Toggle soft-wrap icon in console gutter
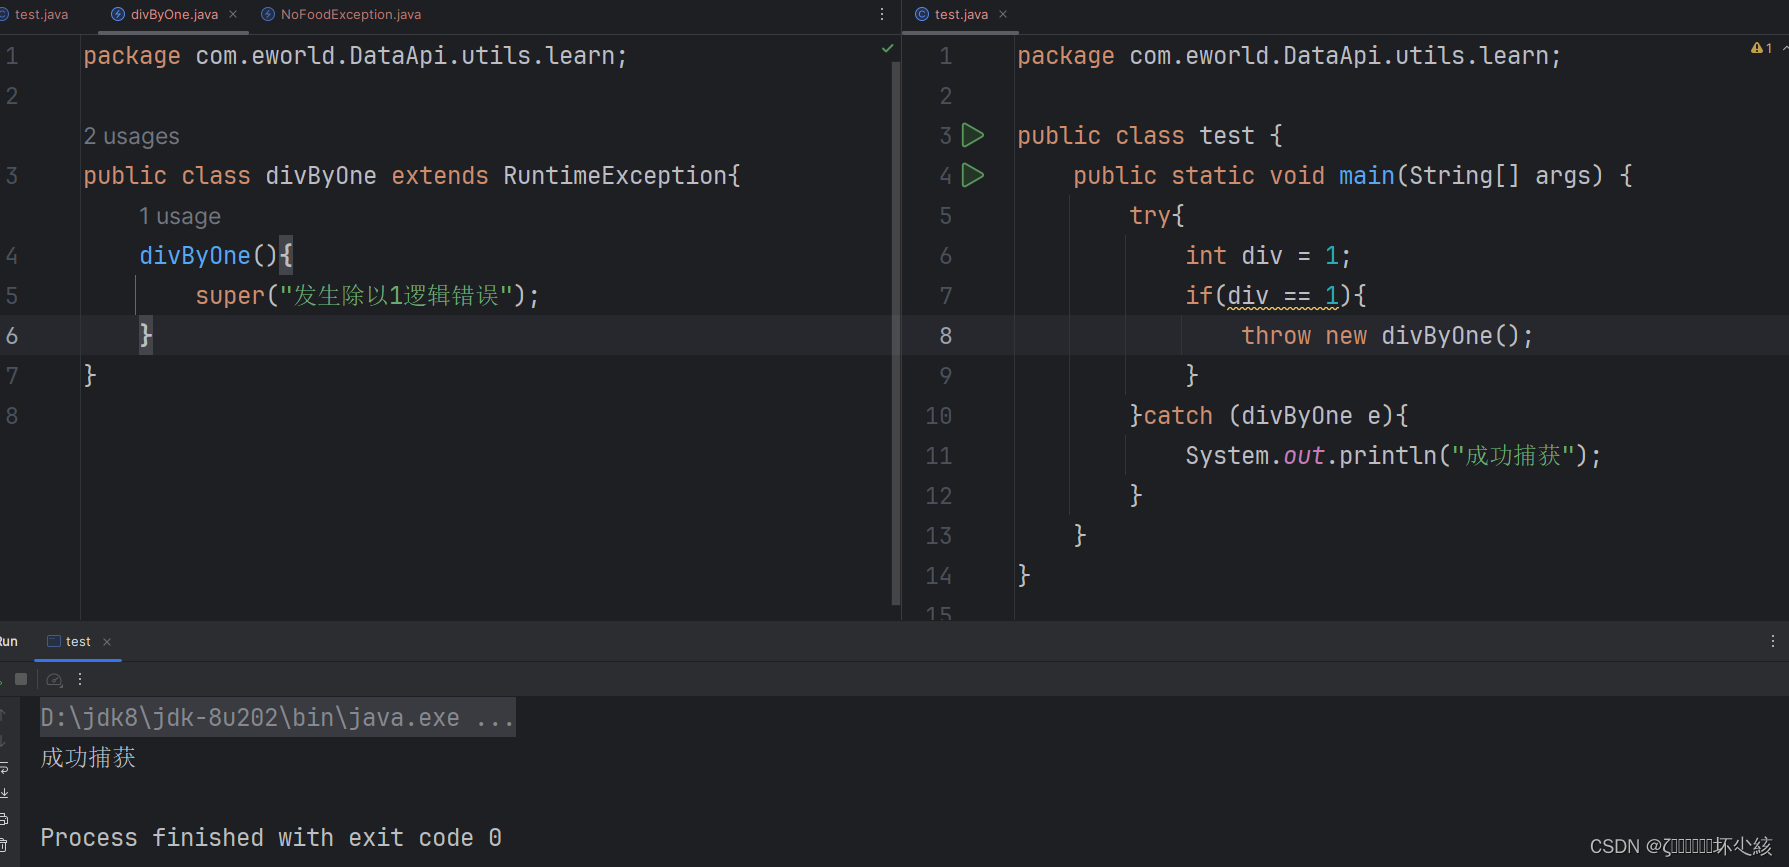Viewport: 1789px width, 867px height. [x=4, y=768]
